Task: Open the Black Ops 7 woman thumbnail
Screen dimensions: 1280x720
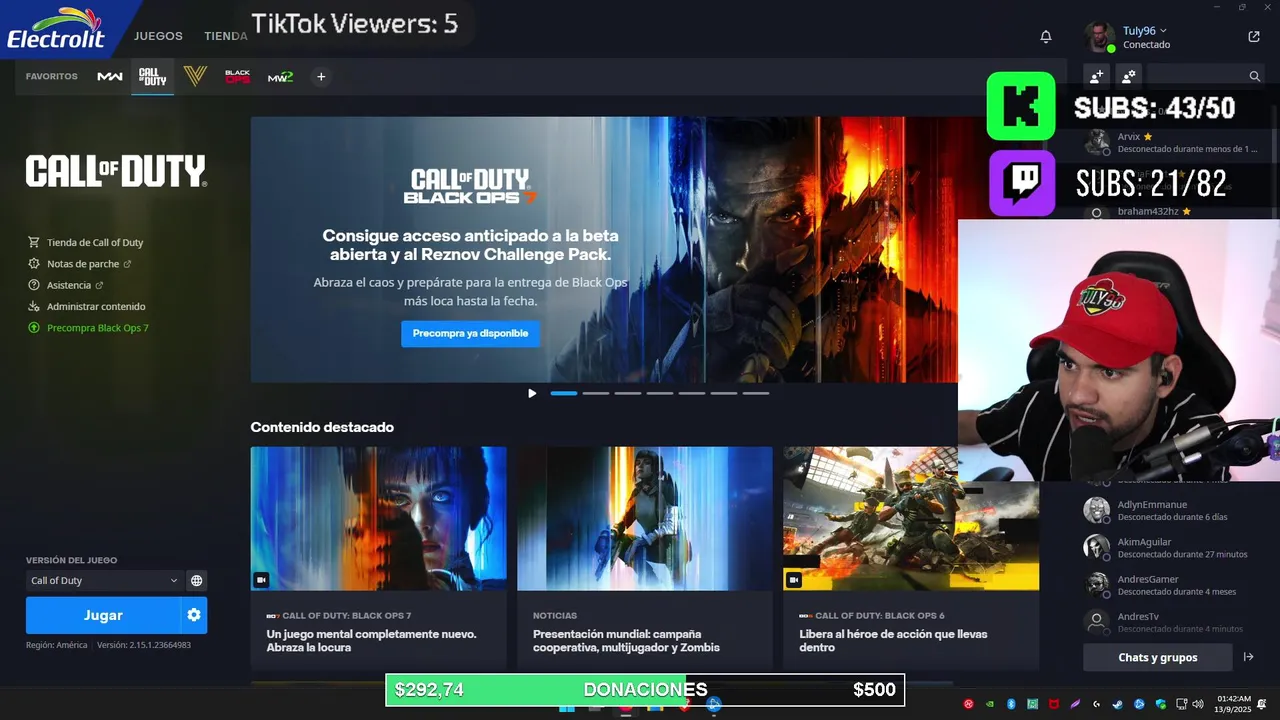Action: pos(378,519)
